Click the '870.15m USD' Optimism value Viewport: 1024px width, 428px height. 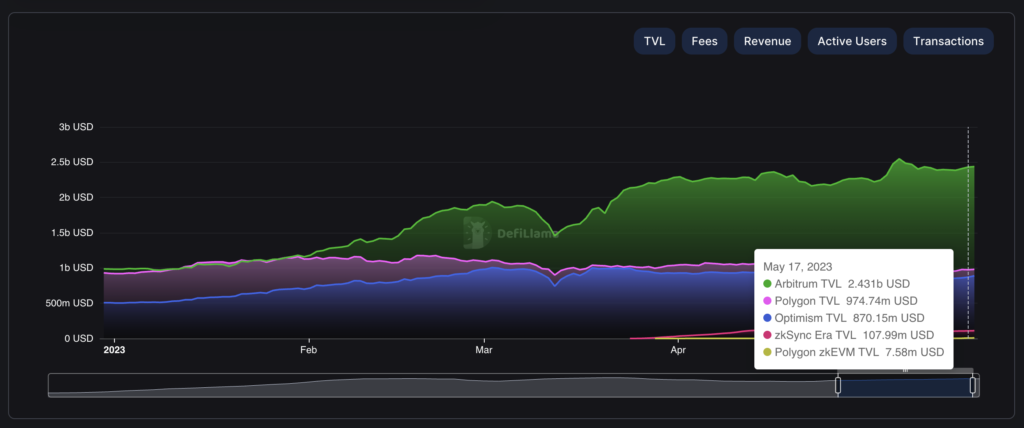(889, 318)
